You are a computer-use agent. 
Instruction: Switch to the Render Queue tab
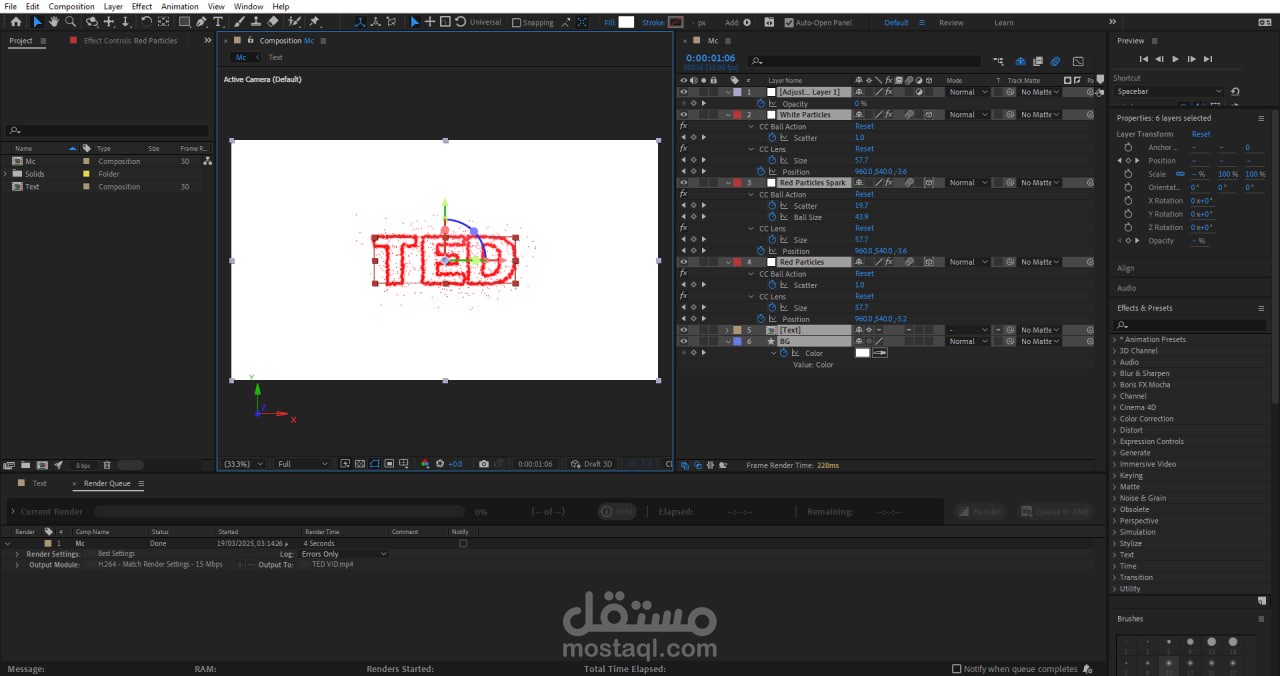coord(107,483)
